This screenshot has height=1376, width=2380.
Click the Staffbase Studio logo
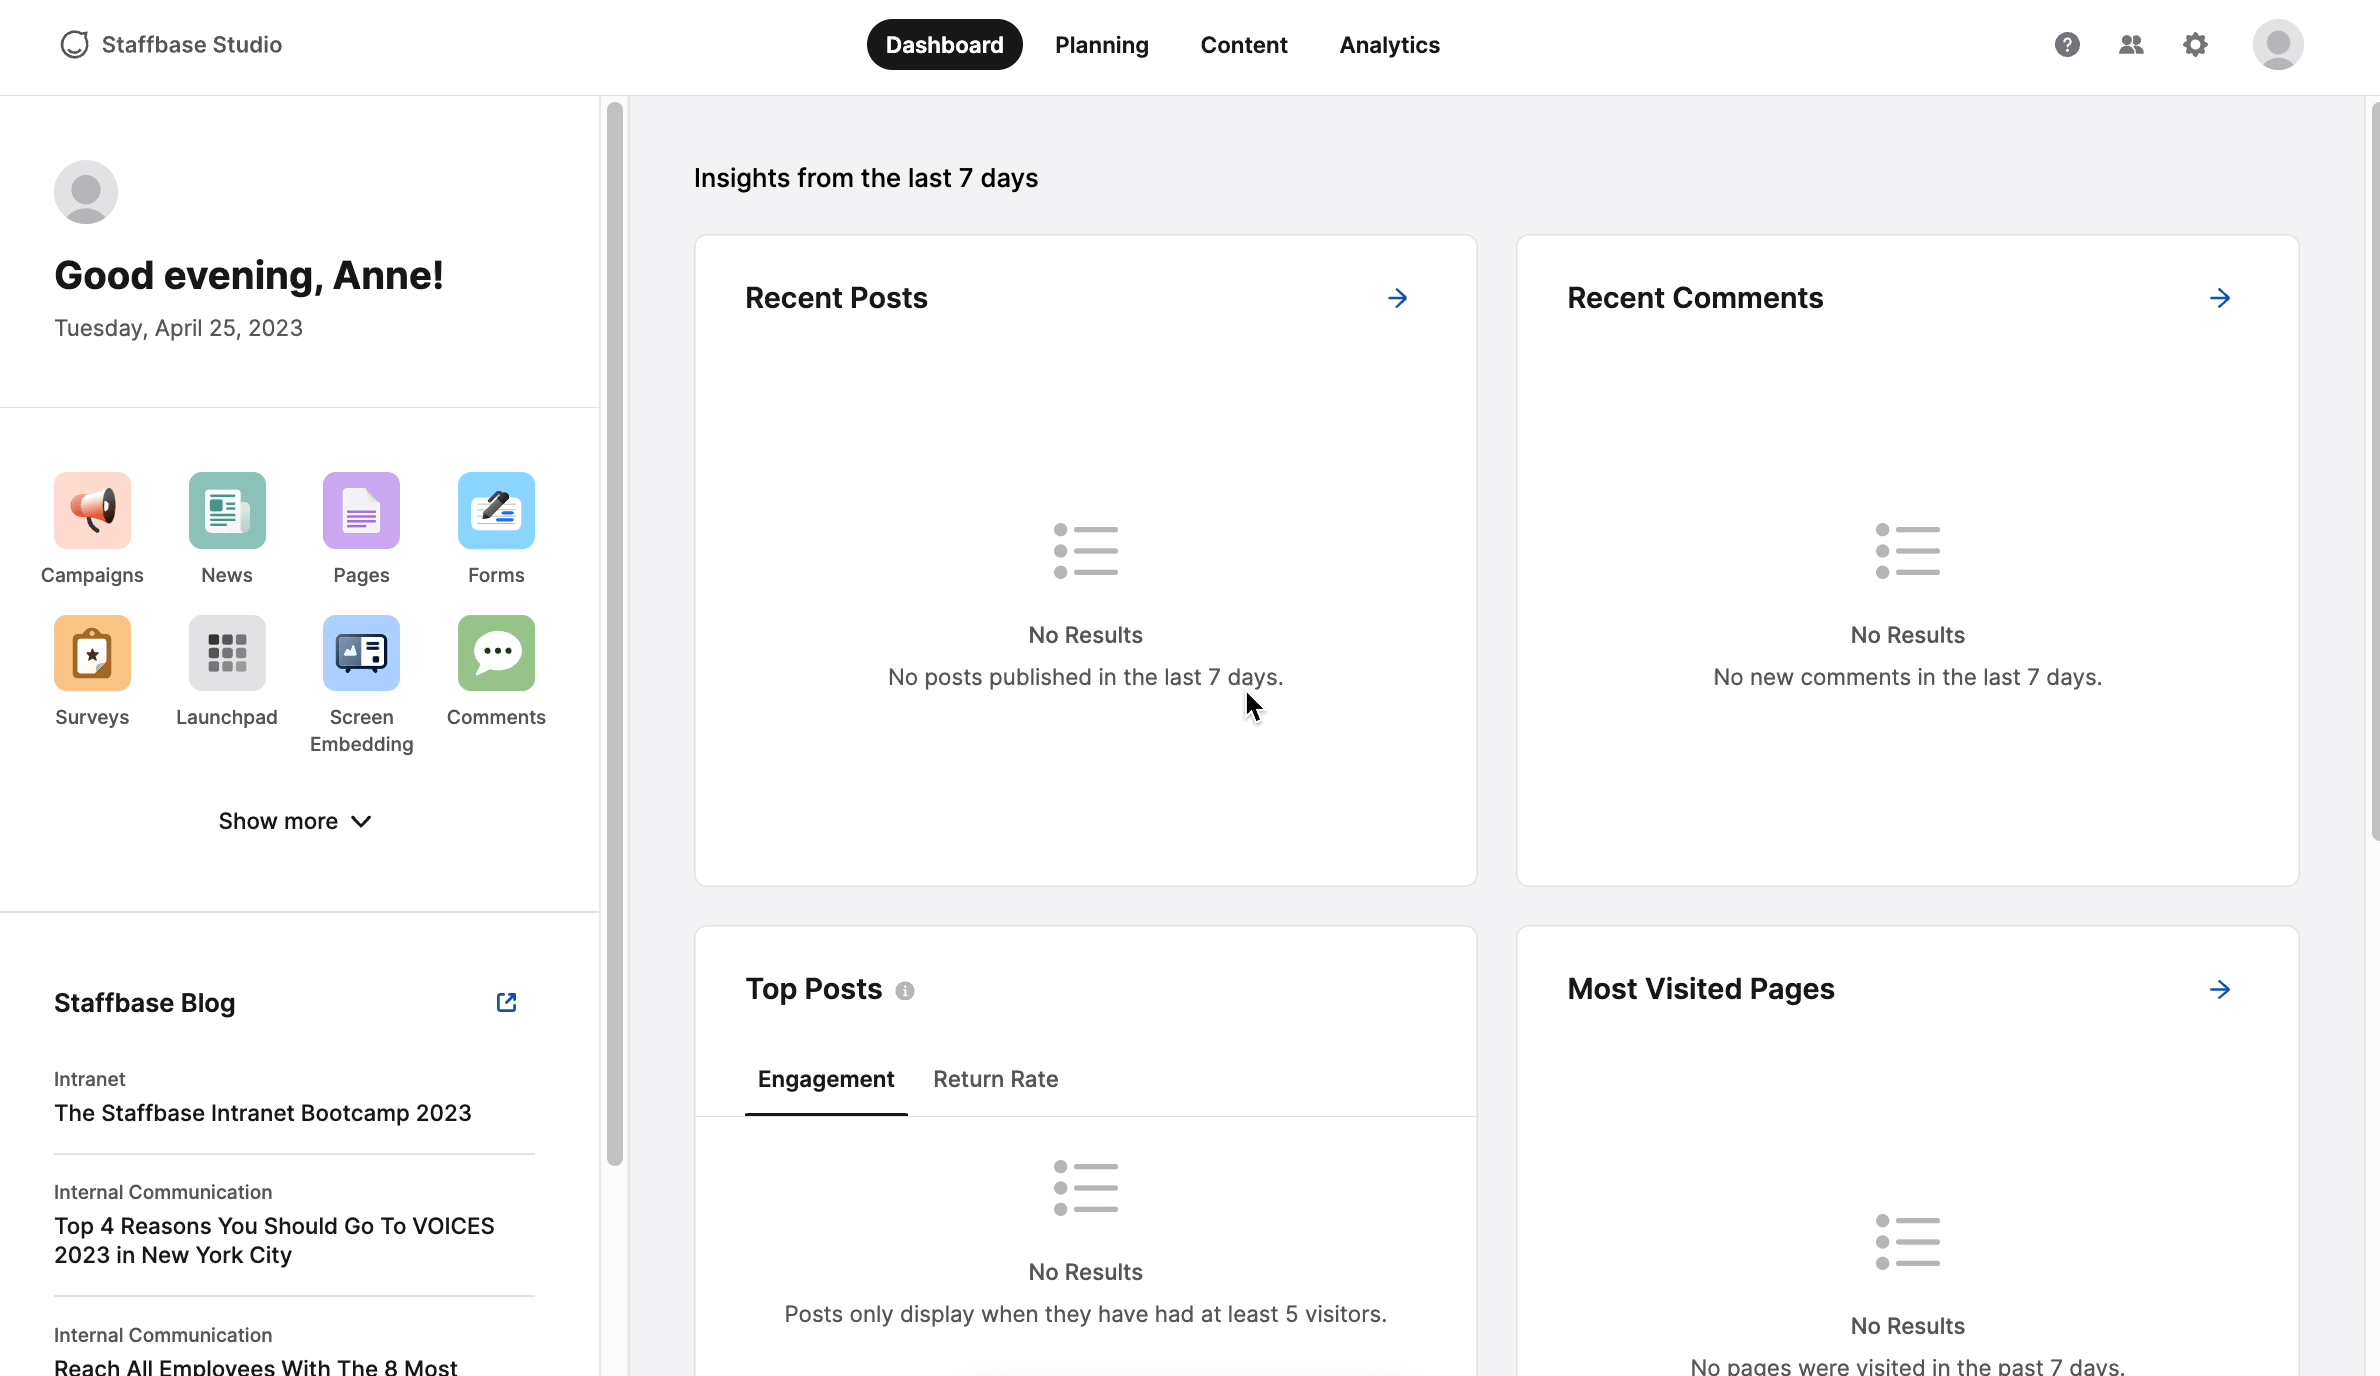pos(171,45)
